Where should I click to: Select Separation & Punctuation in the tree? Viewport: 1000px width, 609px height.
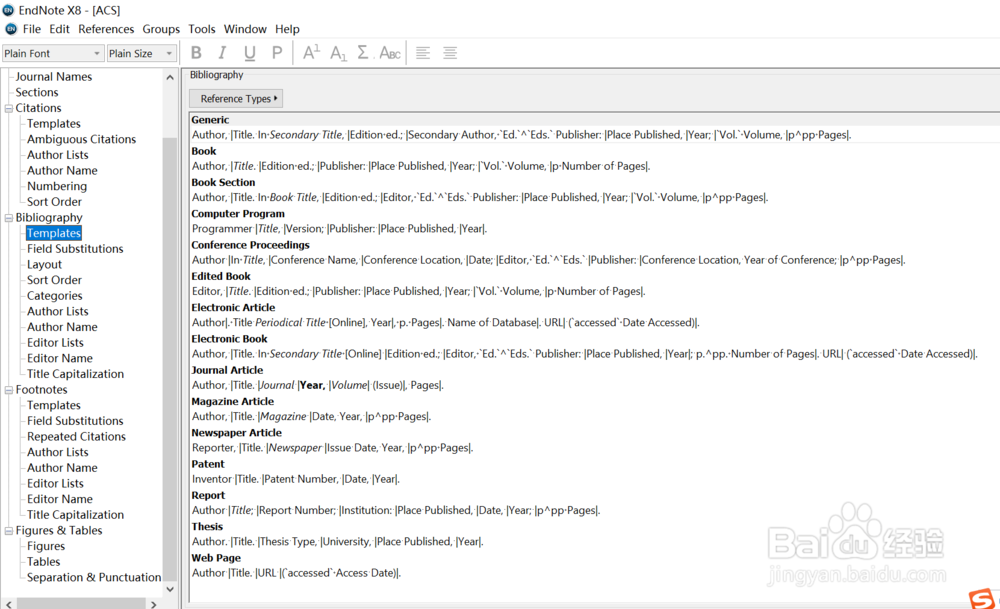pos(94,578)
